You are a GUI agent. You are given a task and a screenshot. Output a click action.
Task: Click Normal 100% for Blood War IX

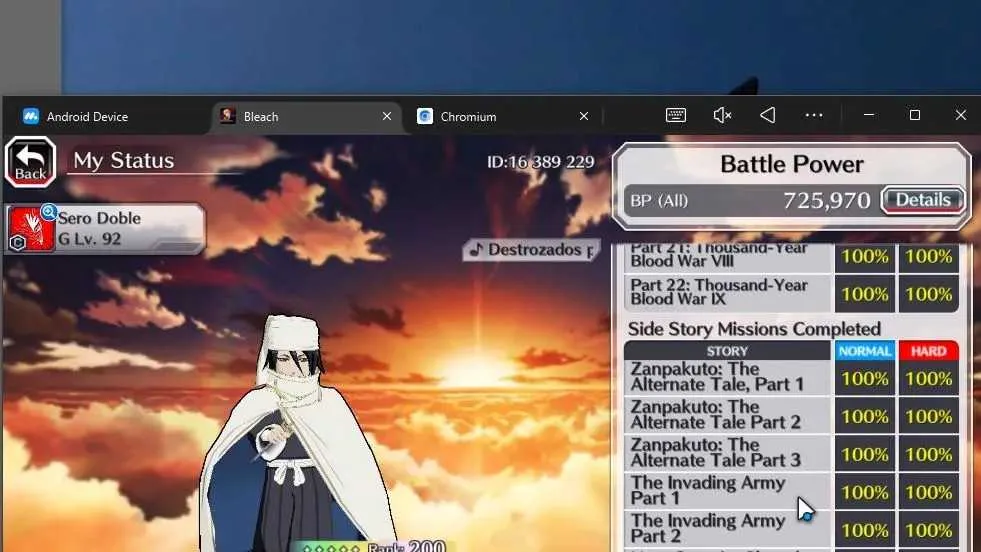point(865,294)
